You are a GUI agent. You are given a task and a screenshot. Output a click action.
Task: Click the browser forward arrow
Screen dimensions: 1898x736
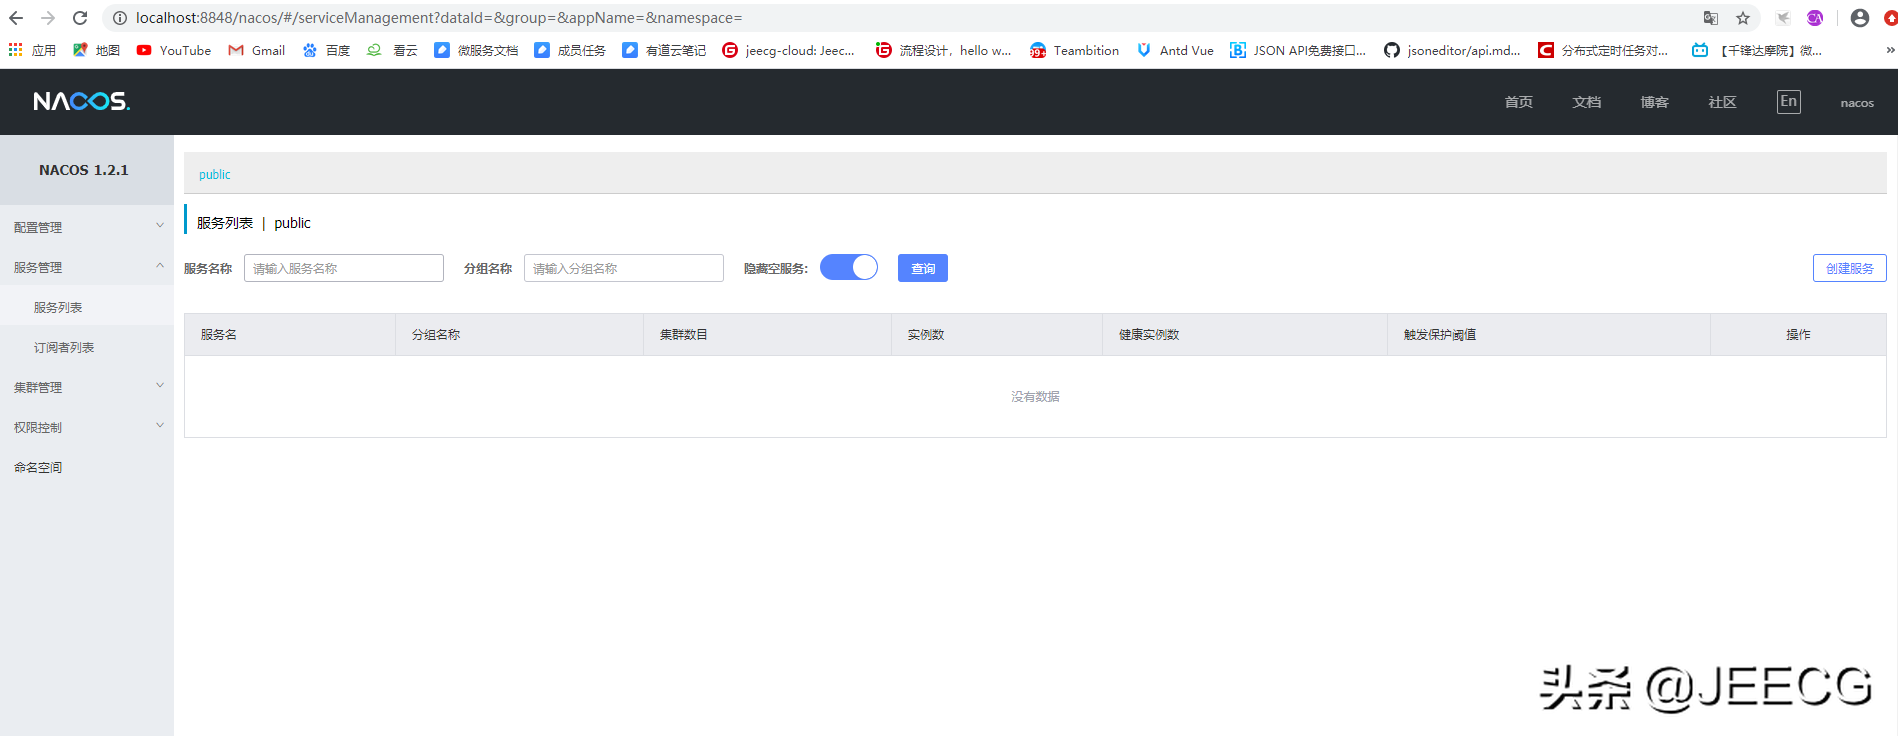48,18
